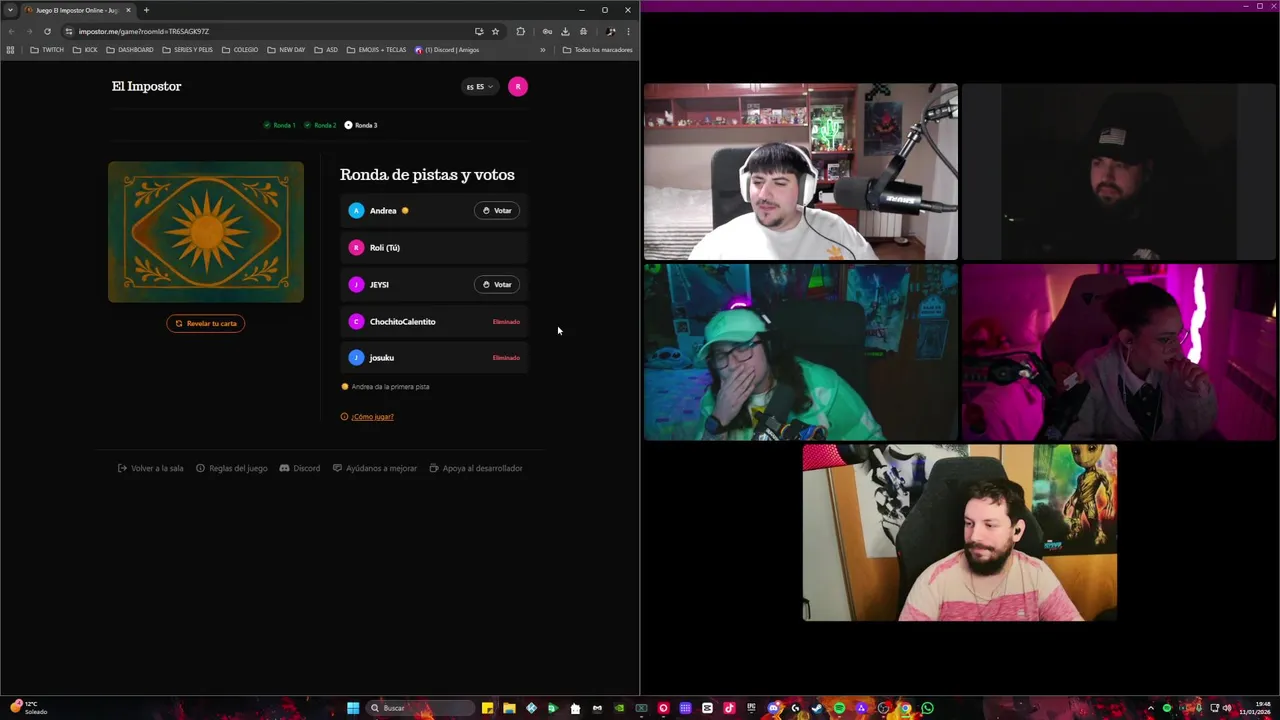Select Roli (Tú) player row
Image resolution: width=1280 pixels, height=720 pixels.
click(434, 248)
